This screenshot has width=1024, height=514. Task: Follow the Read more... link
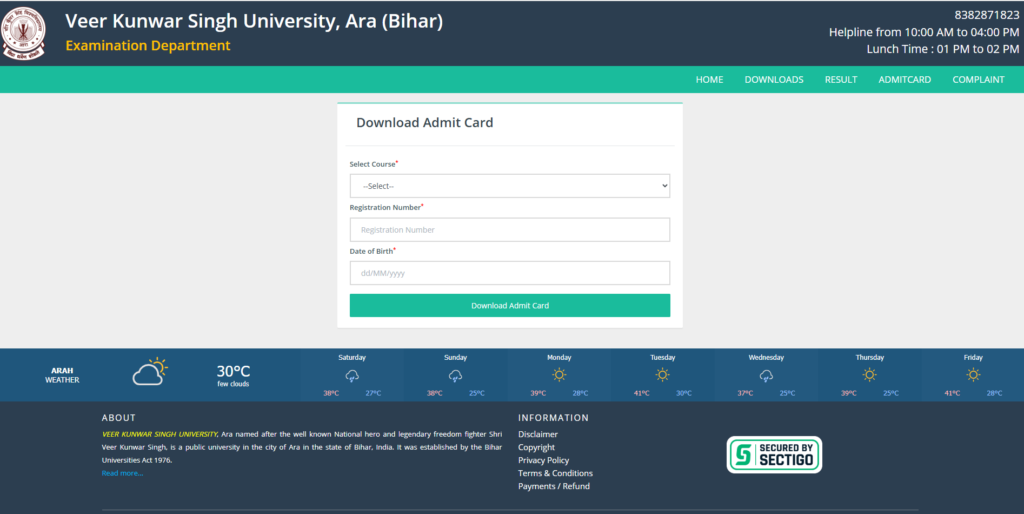(122, 474)
